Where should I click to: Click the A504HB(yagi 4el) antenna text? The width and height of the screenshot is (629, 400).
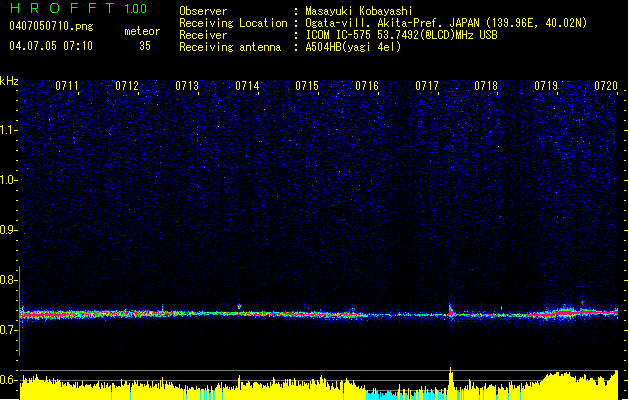tap(353, 47)
